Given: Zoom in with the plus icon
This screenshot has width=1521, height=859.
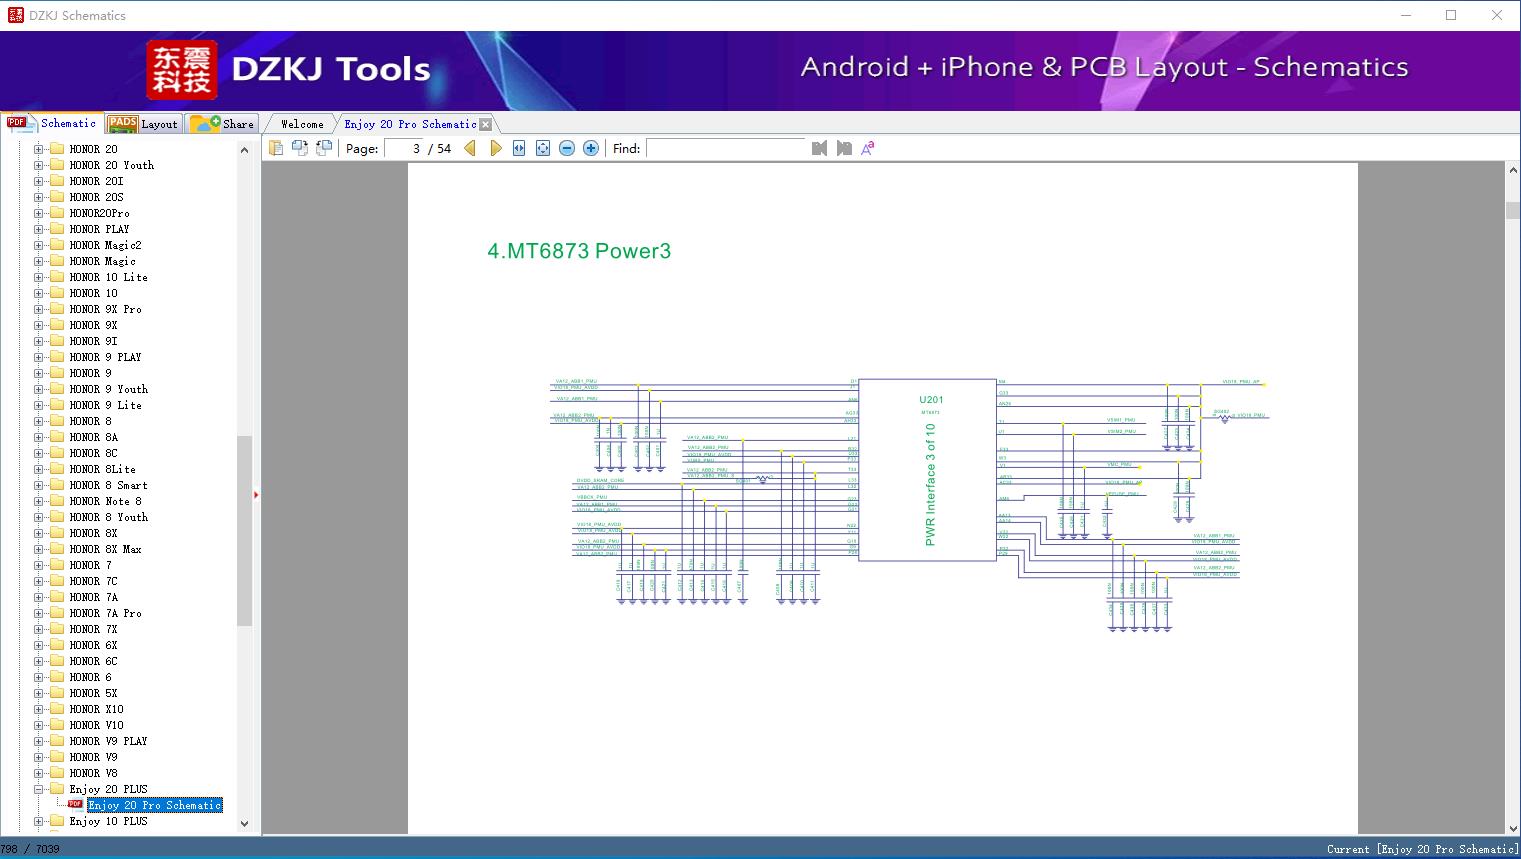Looking at the screenshot, I should pos(591,148).
